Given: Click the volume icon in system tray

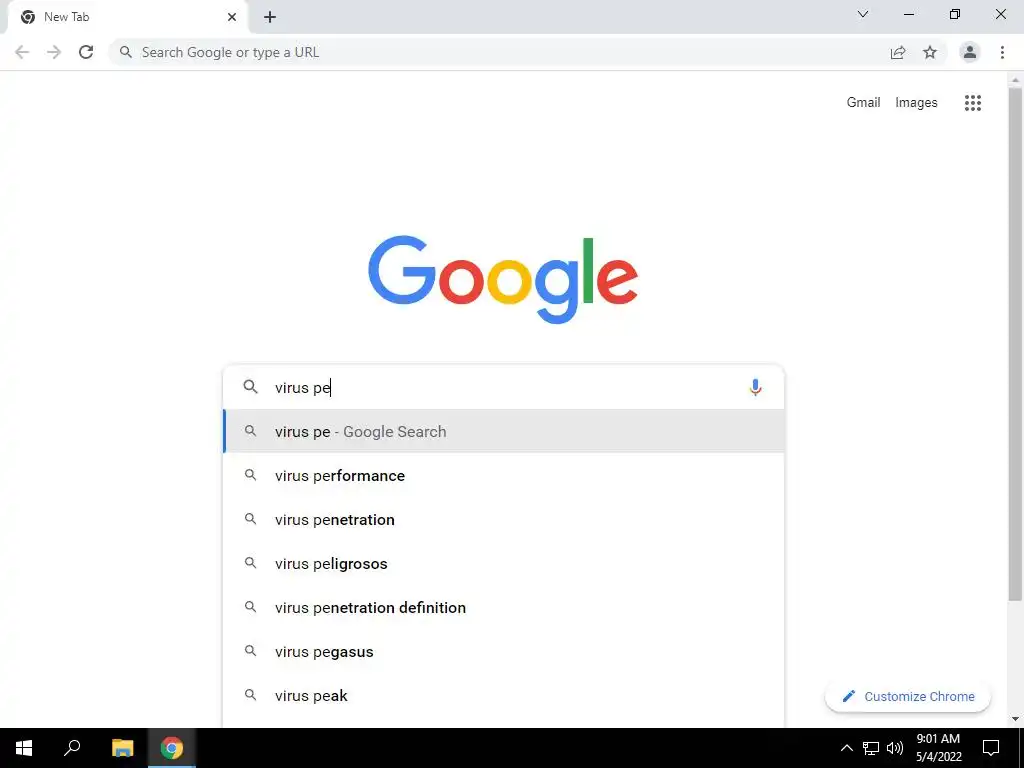Looking at the screenshot, I should click(x=895, y=748).
